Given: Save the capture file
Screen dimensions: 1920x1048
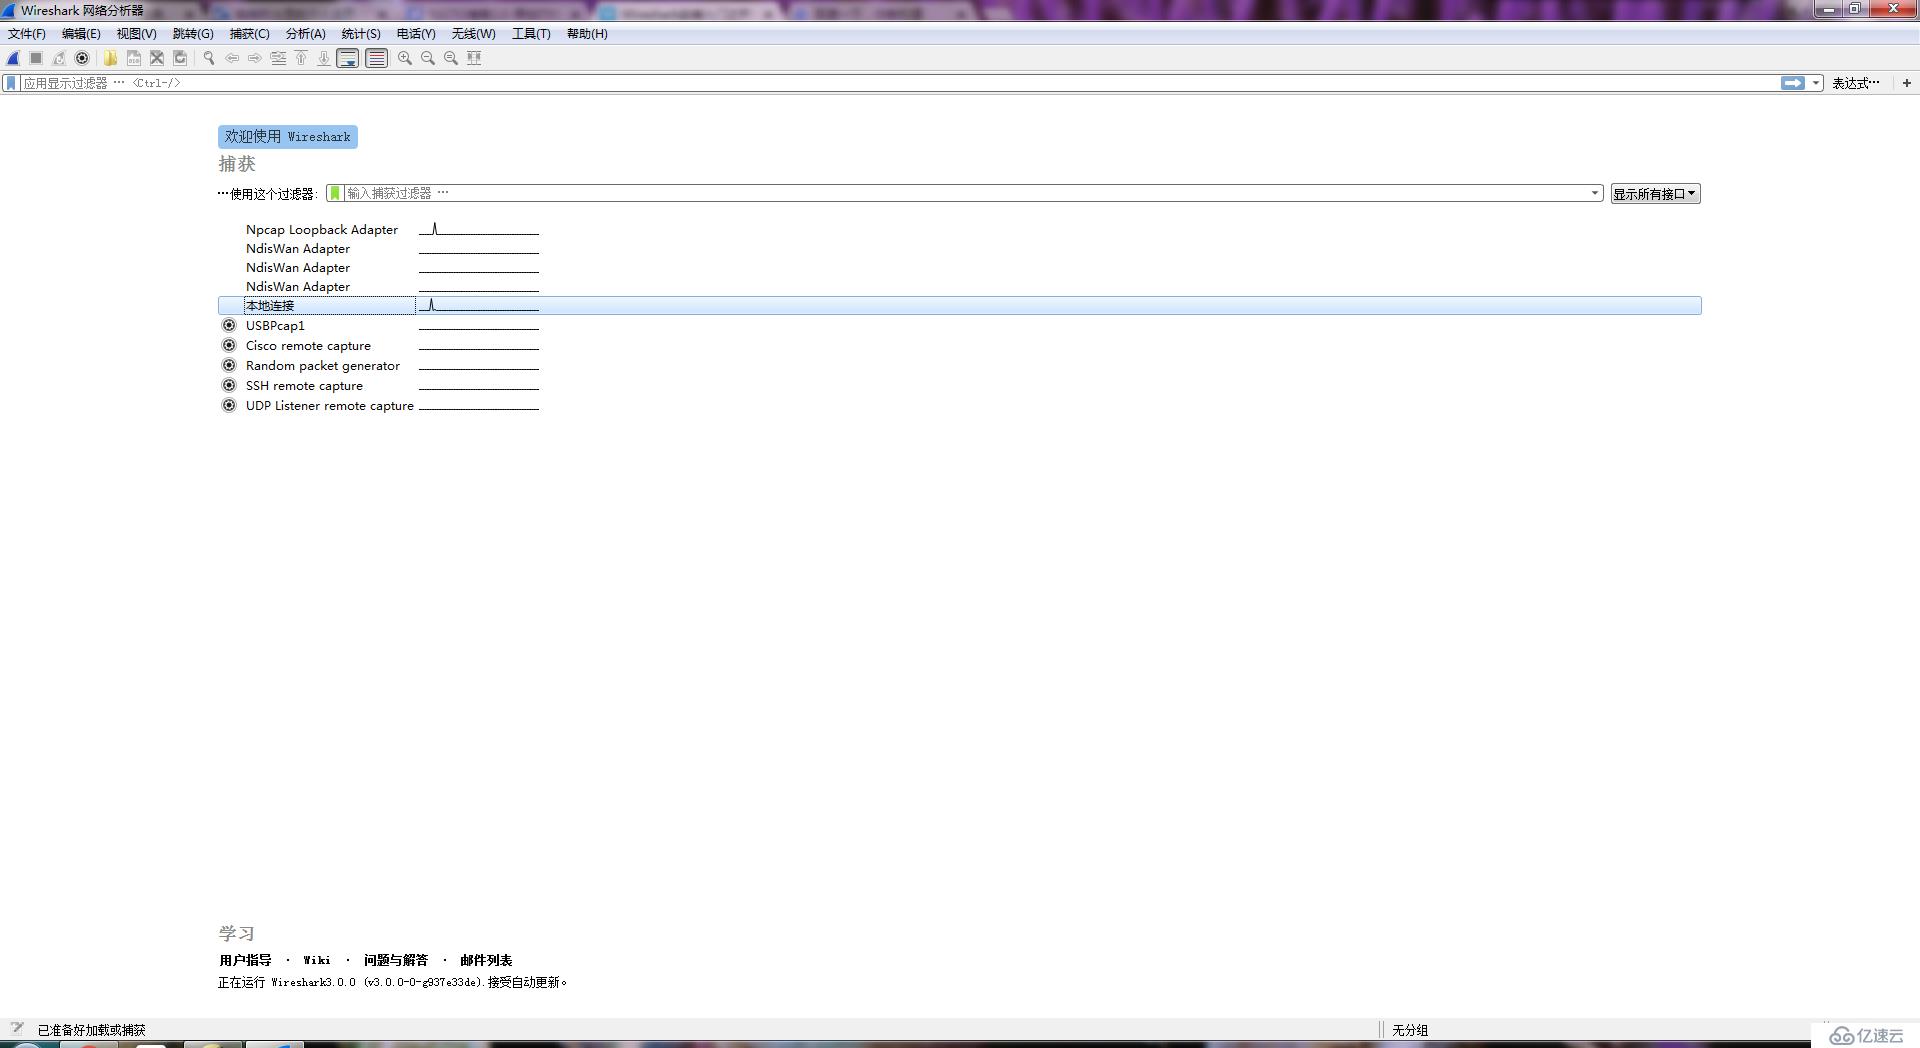Looking at the screenshot, I should point(133,58).
